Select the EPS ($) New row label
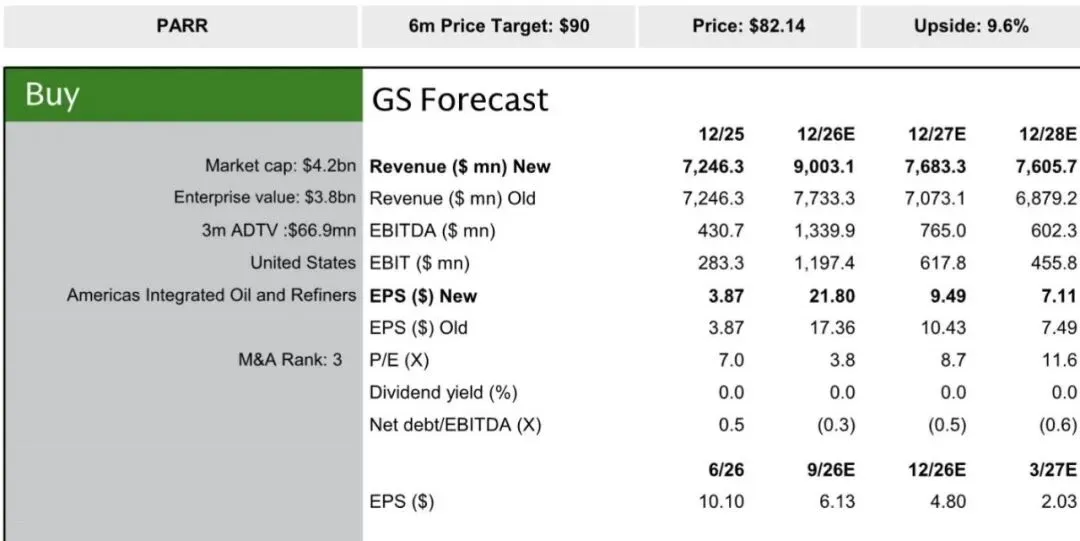1080x541 pixels. 424,296
